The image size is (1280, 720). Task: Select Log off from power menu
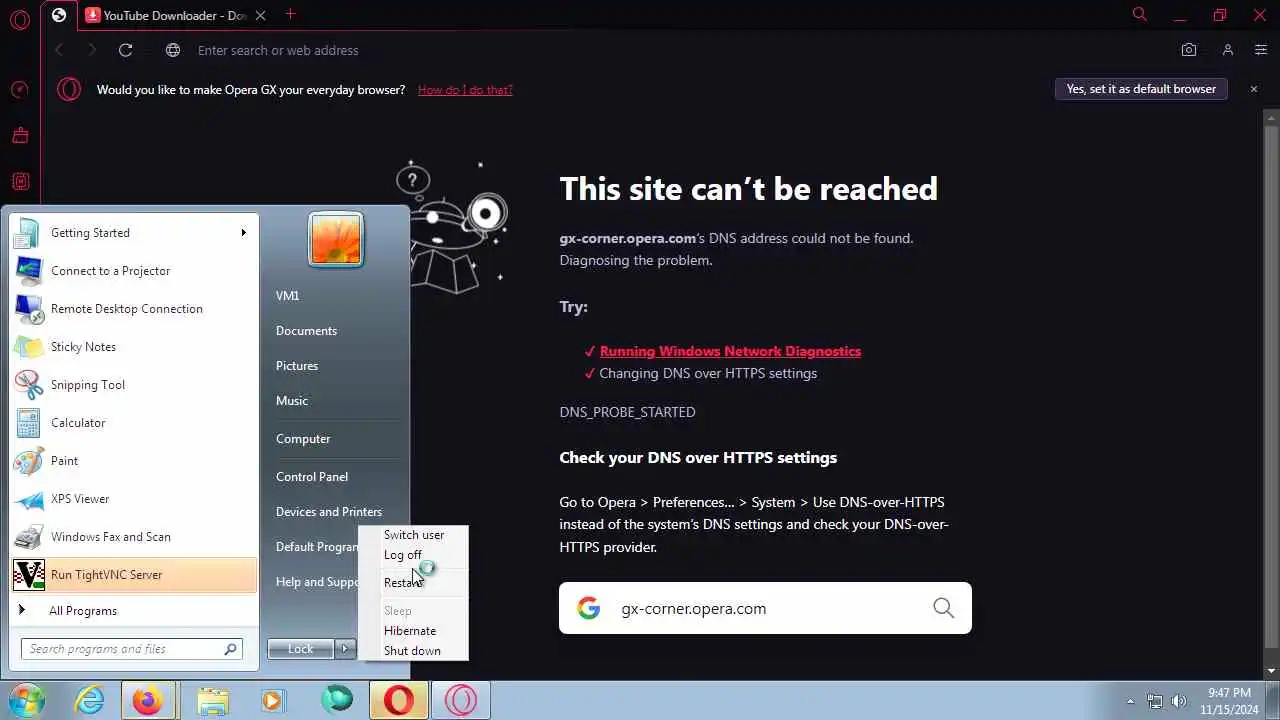tap(414, 555)
